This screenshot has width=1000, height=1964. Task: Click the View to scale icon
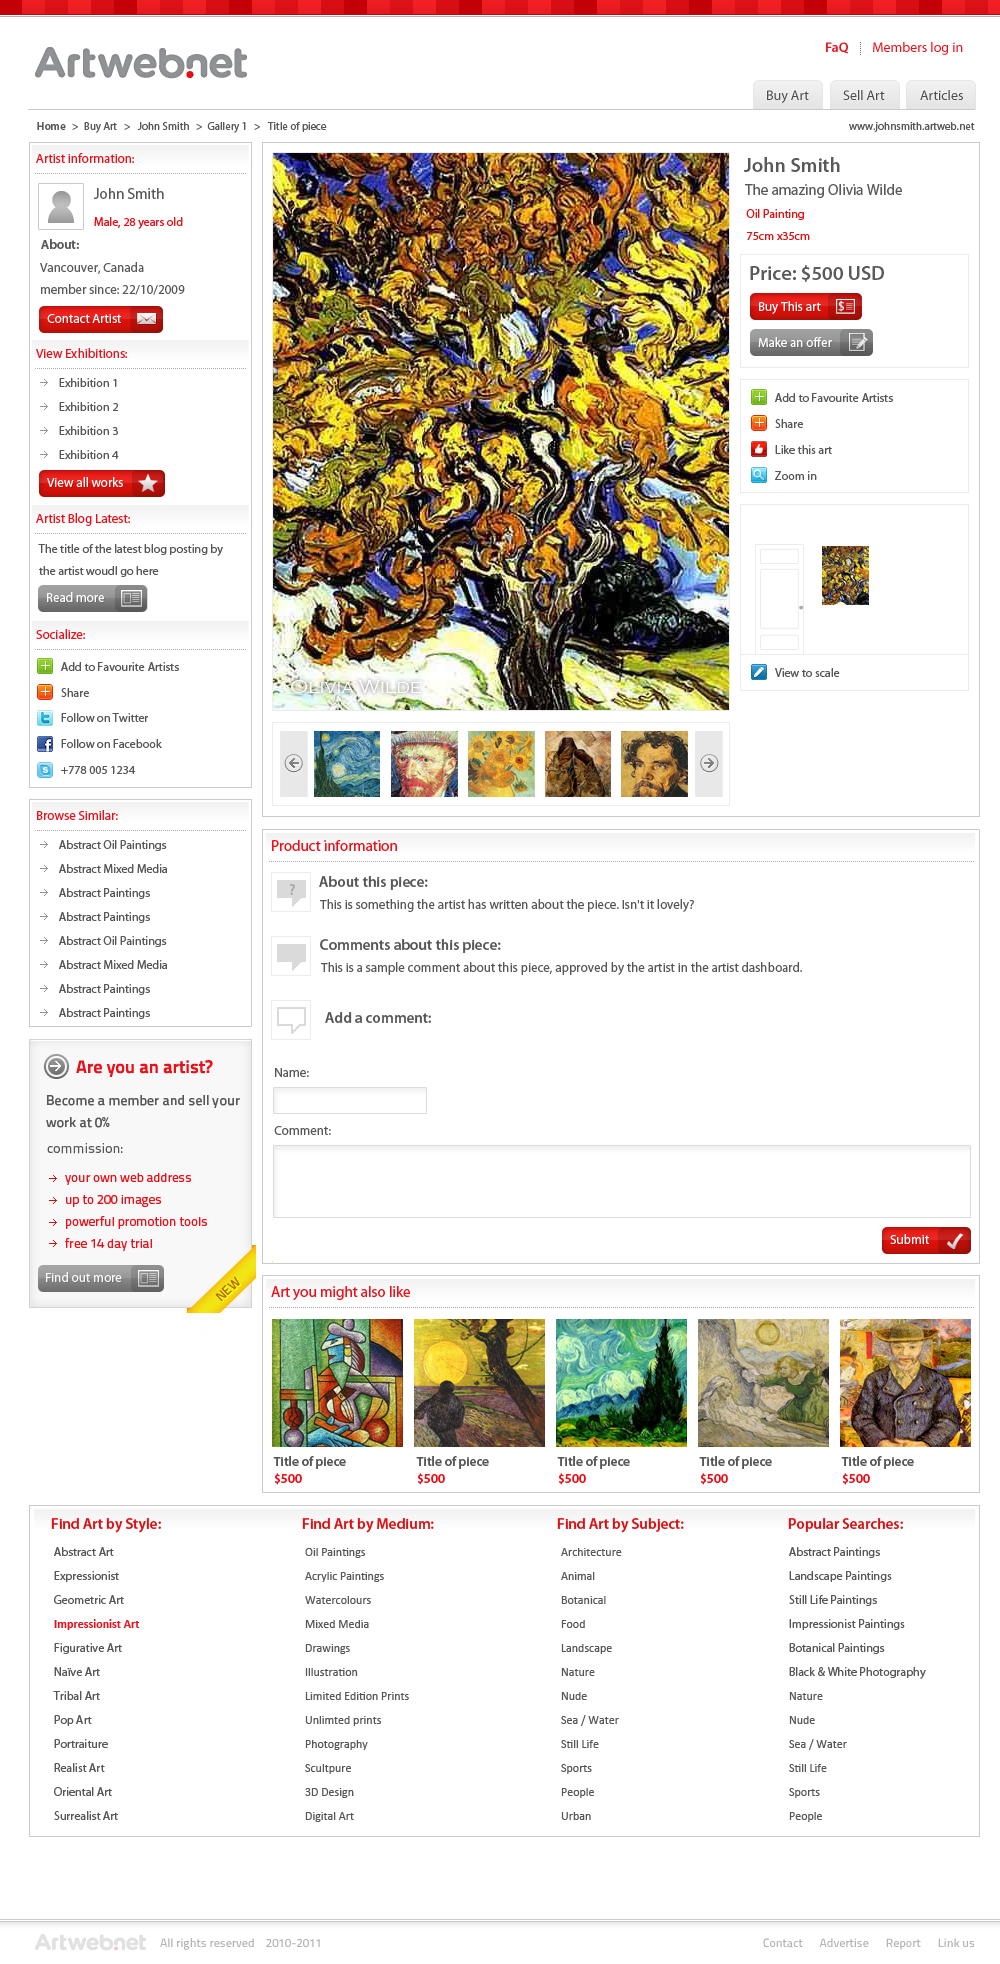(x=759, y=672)
